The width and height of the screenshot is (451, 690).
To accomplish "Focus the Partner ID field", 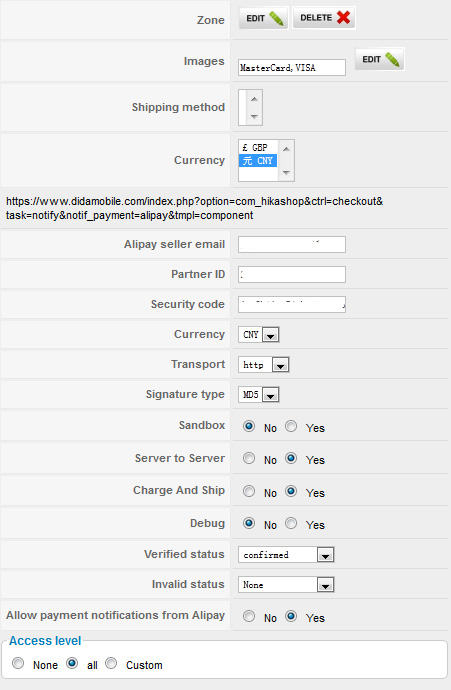I will pyautogui.click(x=292, y=275).
